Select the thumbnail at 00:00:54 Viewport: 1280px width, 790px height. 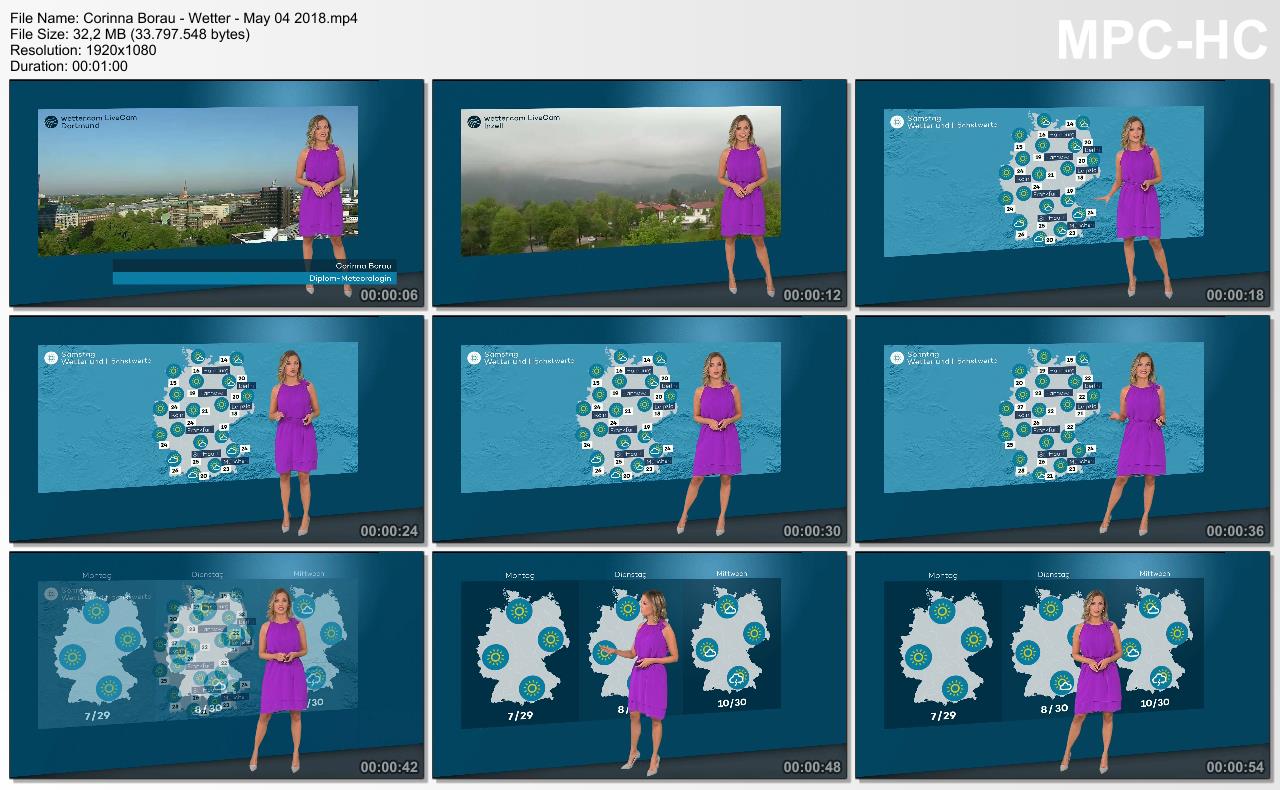pos(1063,665)
